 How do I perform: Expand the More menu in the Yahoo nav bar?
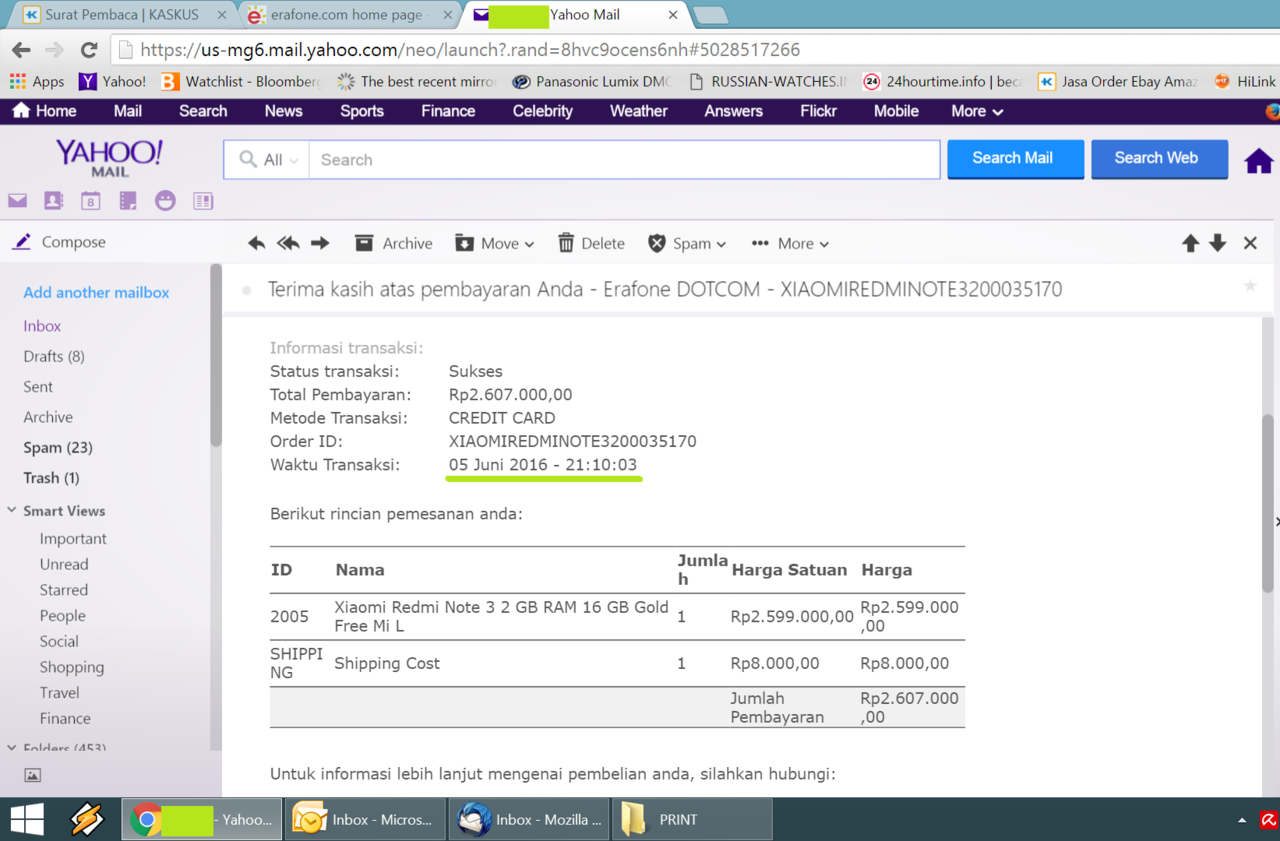(x=977, y=111)
